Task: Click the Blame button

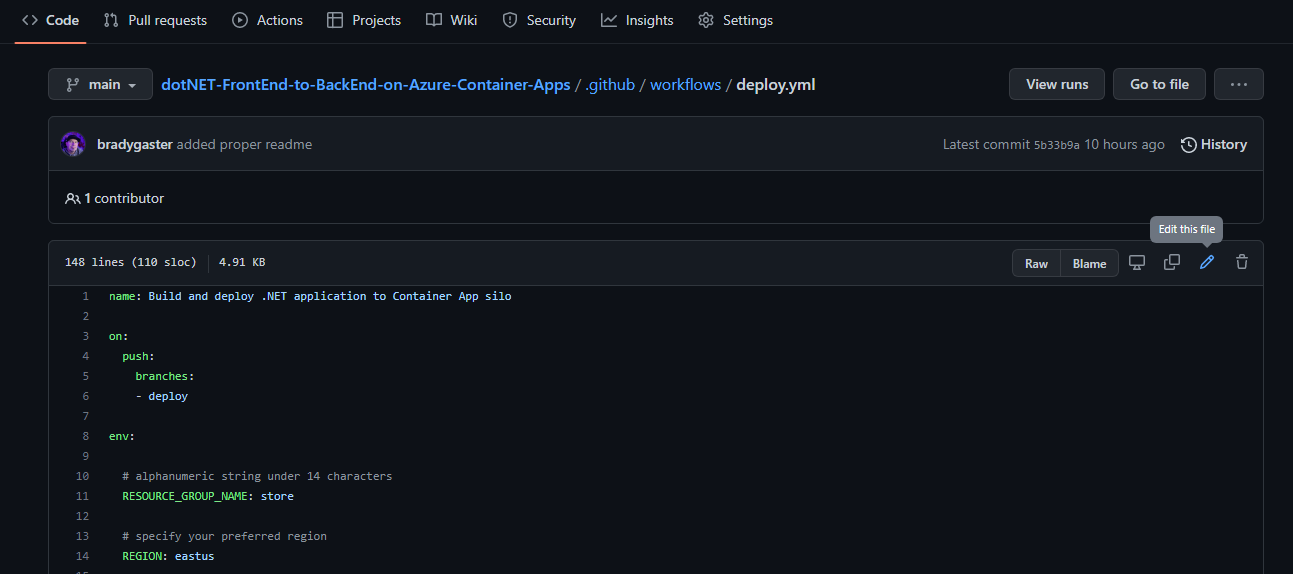Action: [1089, 263]
